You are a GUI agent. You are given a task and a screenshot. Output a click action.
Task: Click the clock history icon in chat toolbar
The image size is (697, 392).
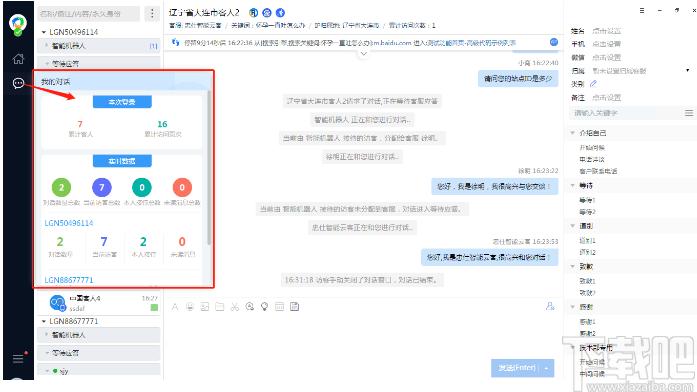pos(250,306)
